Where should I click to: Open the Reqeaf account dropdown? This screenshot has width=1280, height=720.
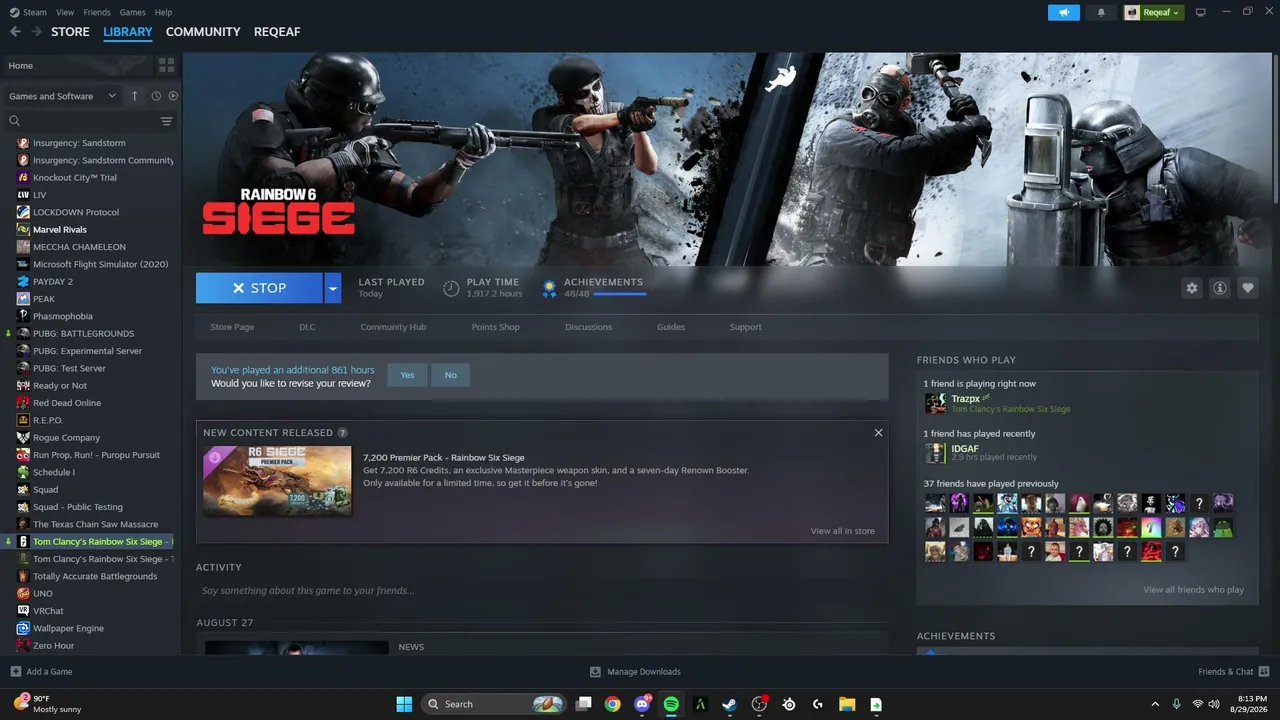point(1153,12)
